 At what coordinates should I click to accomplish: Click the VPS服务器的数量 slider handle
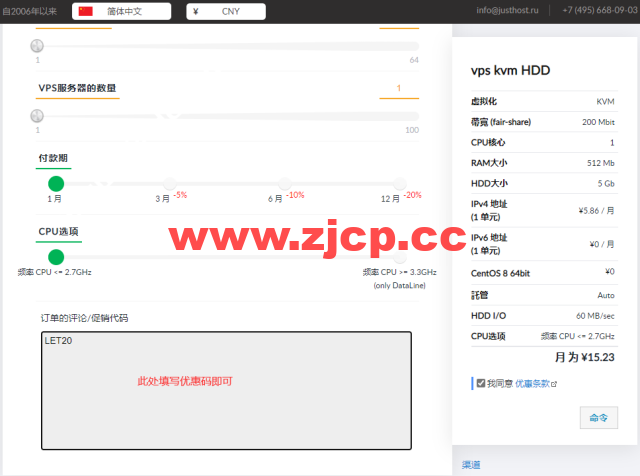tap(37, 116)
